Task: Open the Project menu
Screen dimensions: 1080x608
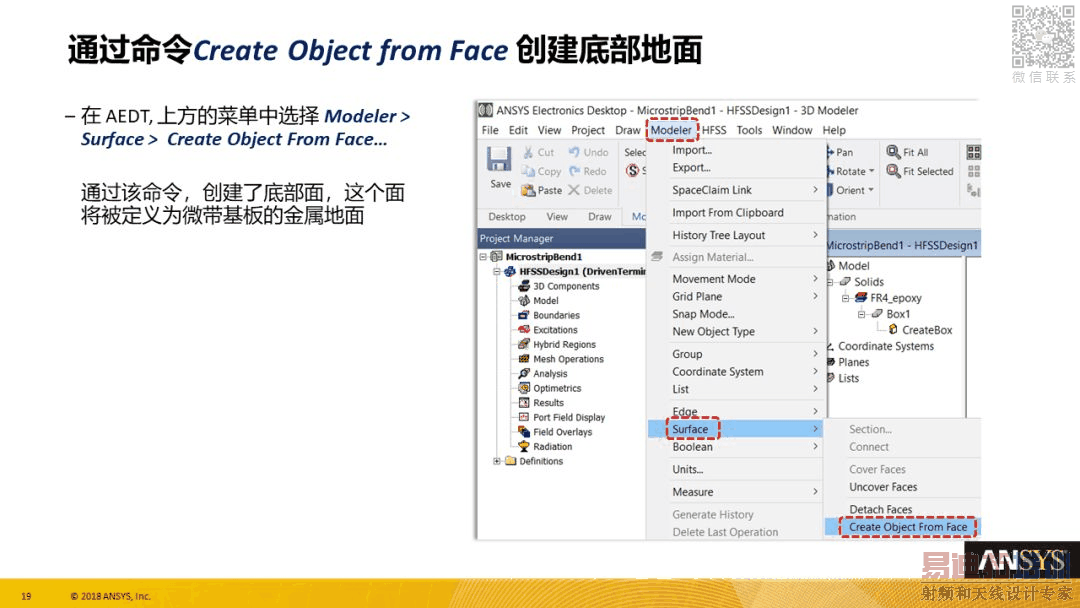Action: (x=588, y=130)
